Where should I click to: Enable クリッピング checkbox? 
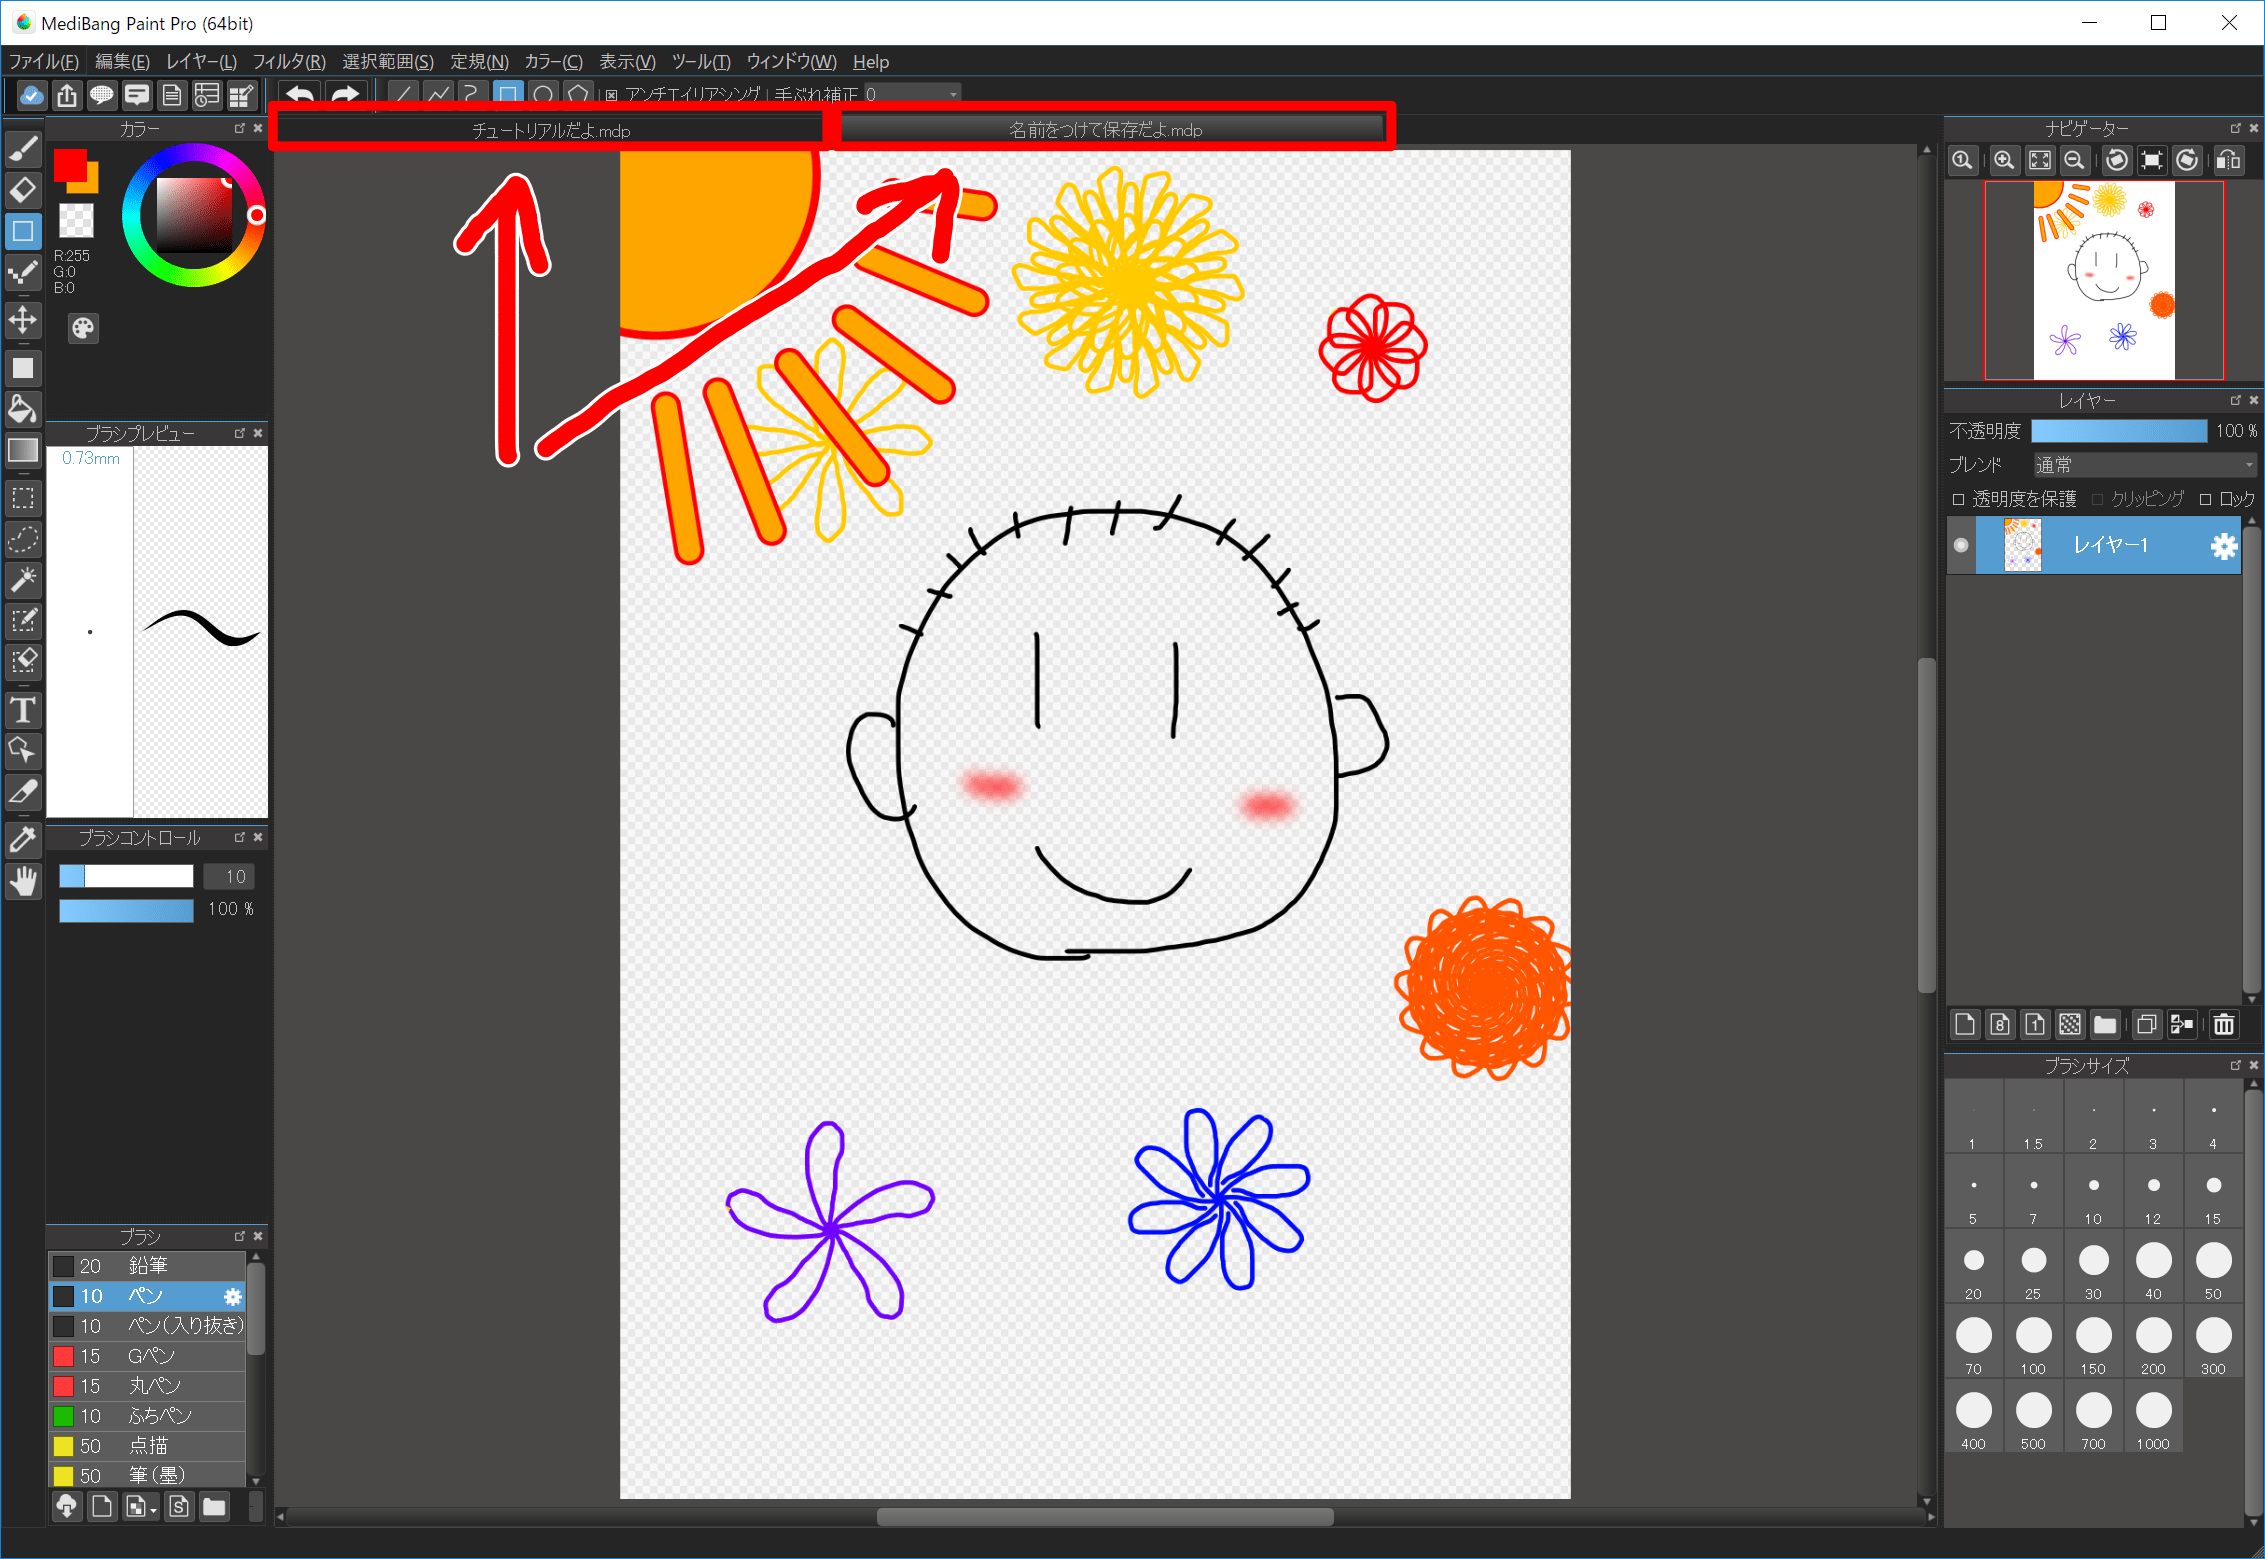tap(2096, 498)
